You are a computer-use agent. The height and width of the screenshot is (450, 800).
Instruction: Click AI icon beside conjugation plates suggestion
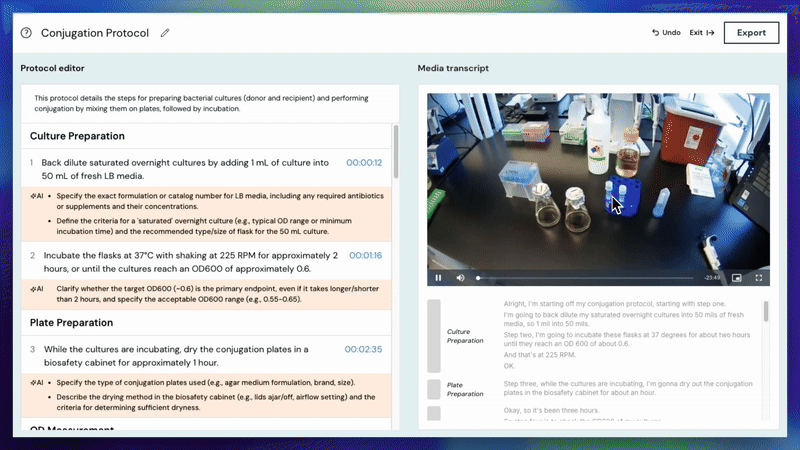(37, 383)
